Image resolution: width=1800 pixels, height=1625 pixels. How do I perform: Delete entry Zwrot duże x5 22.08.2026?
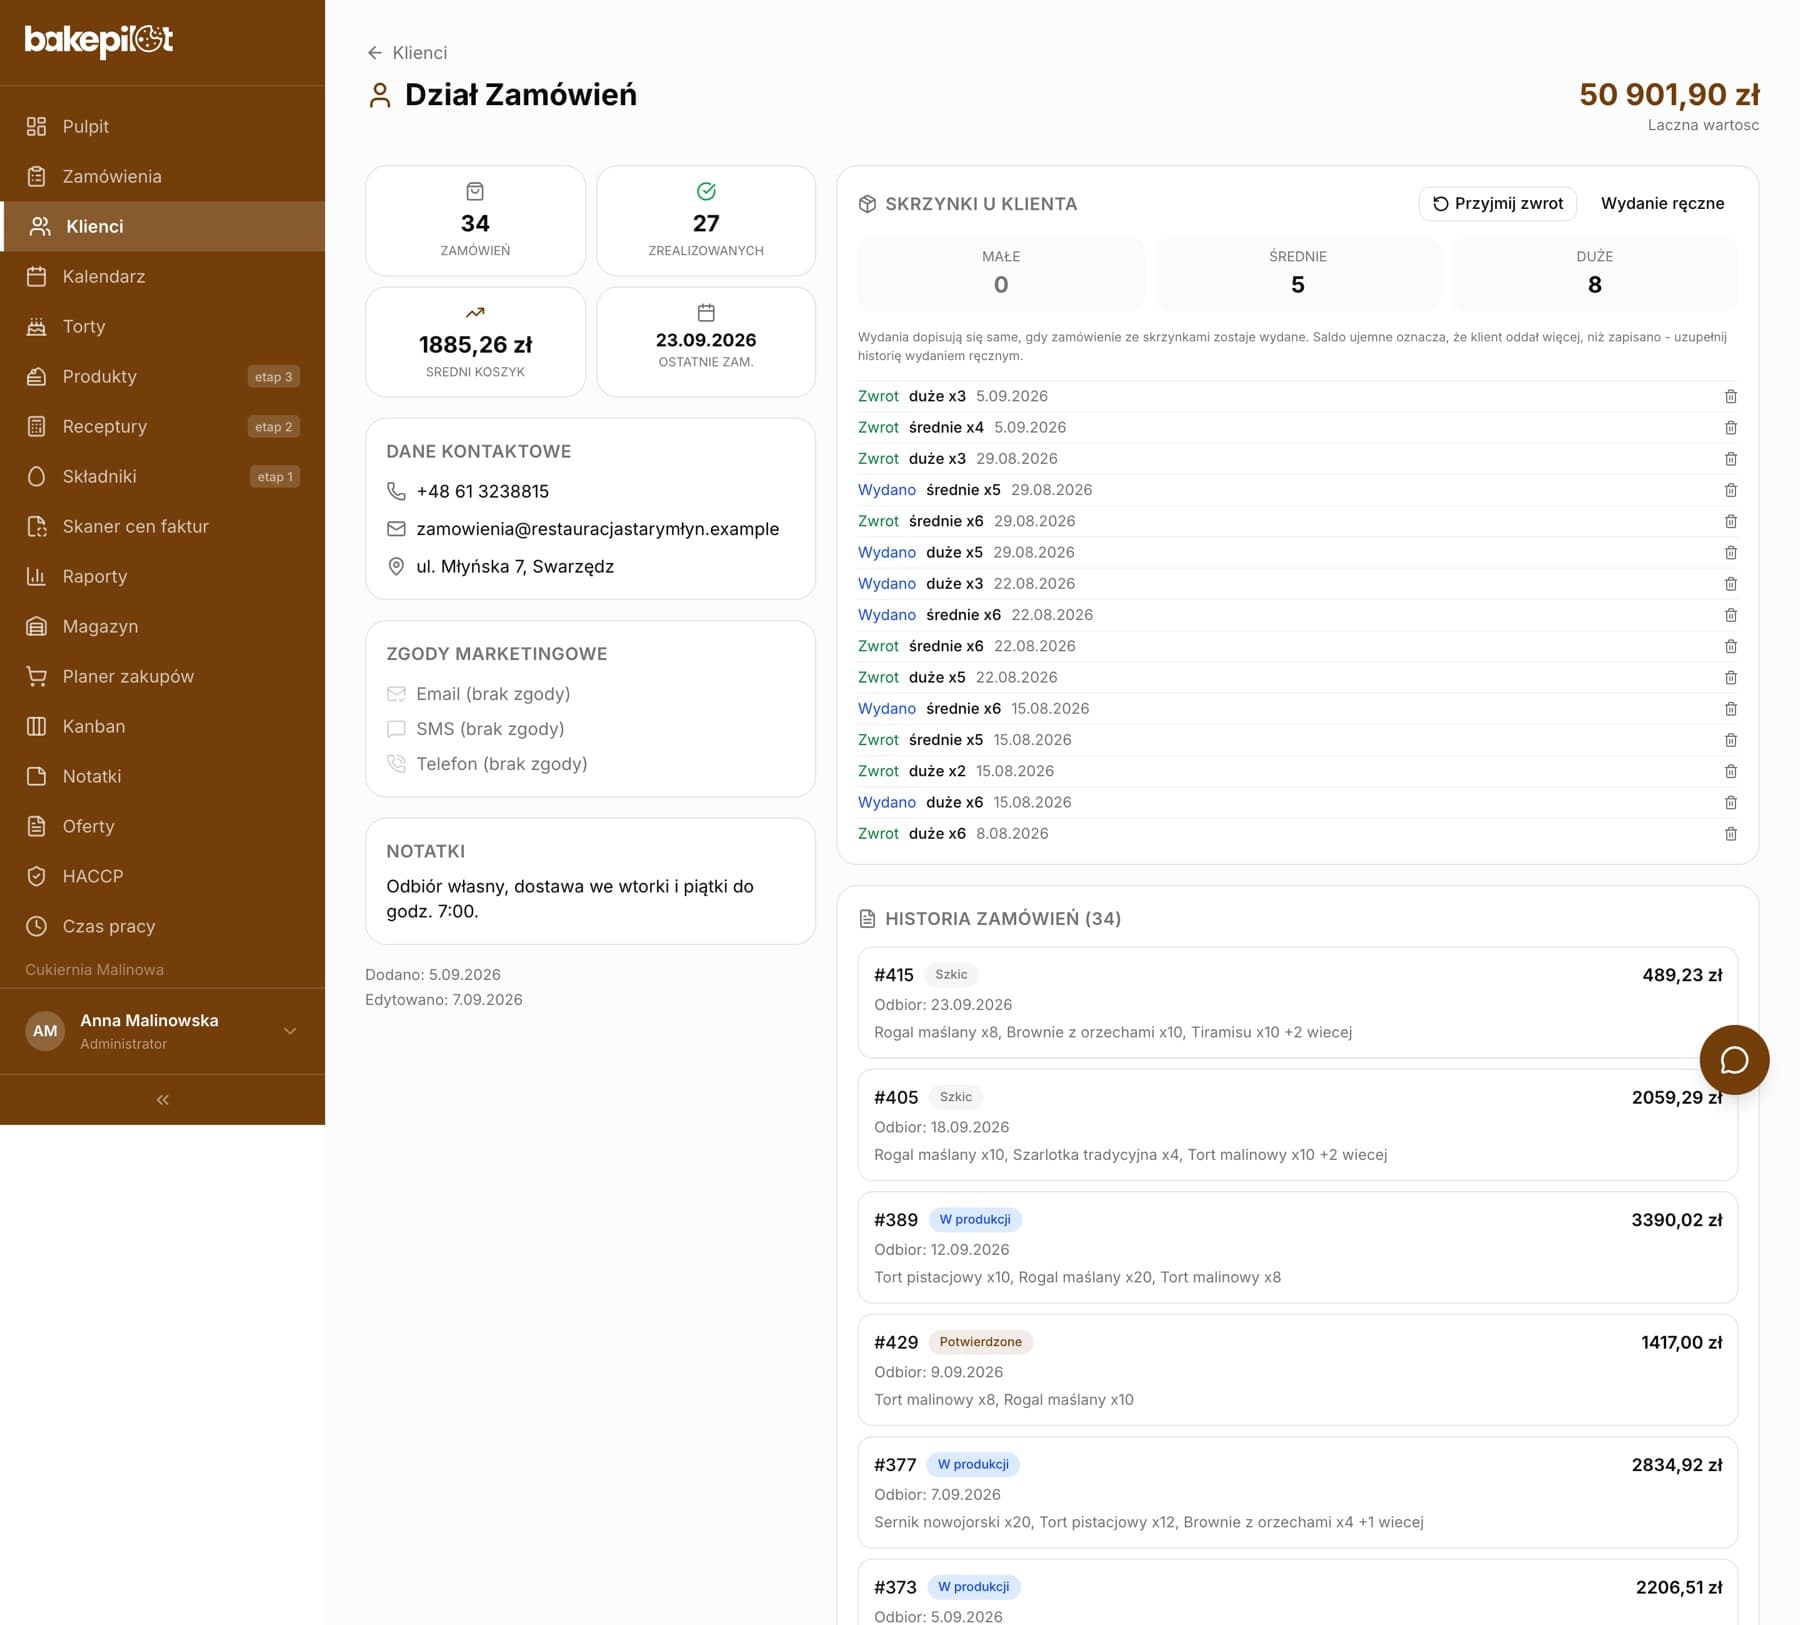click(1730, 677)
